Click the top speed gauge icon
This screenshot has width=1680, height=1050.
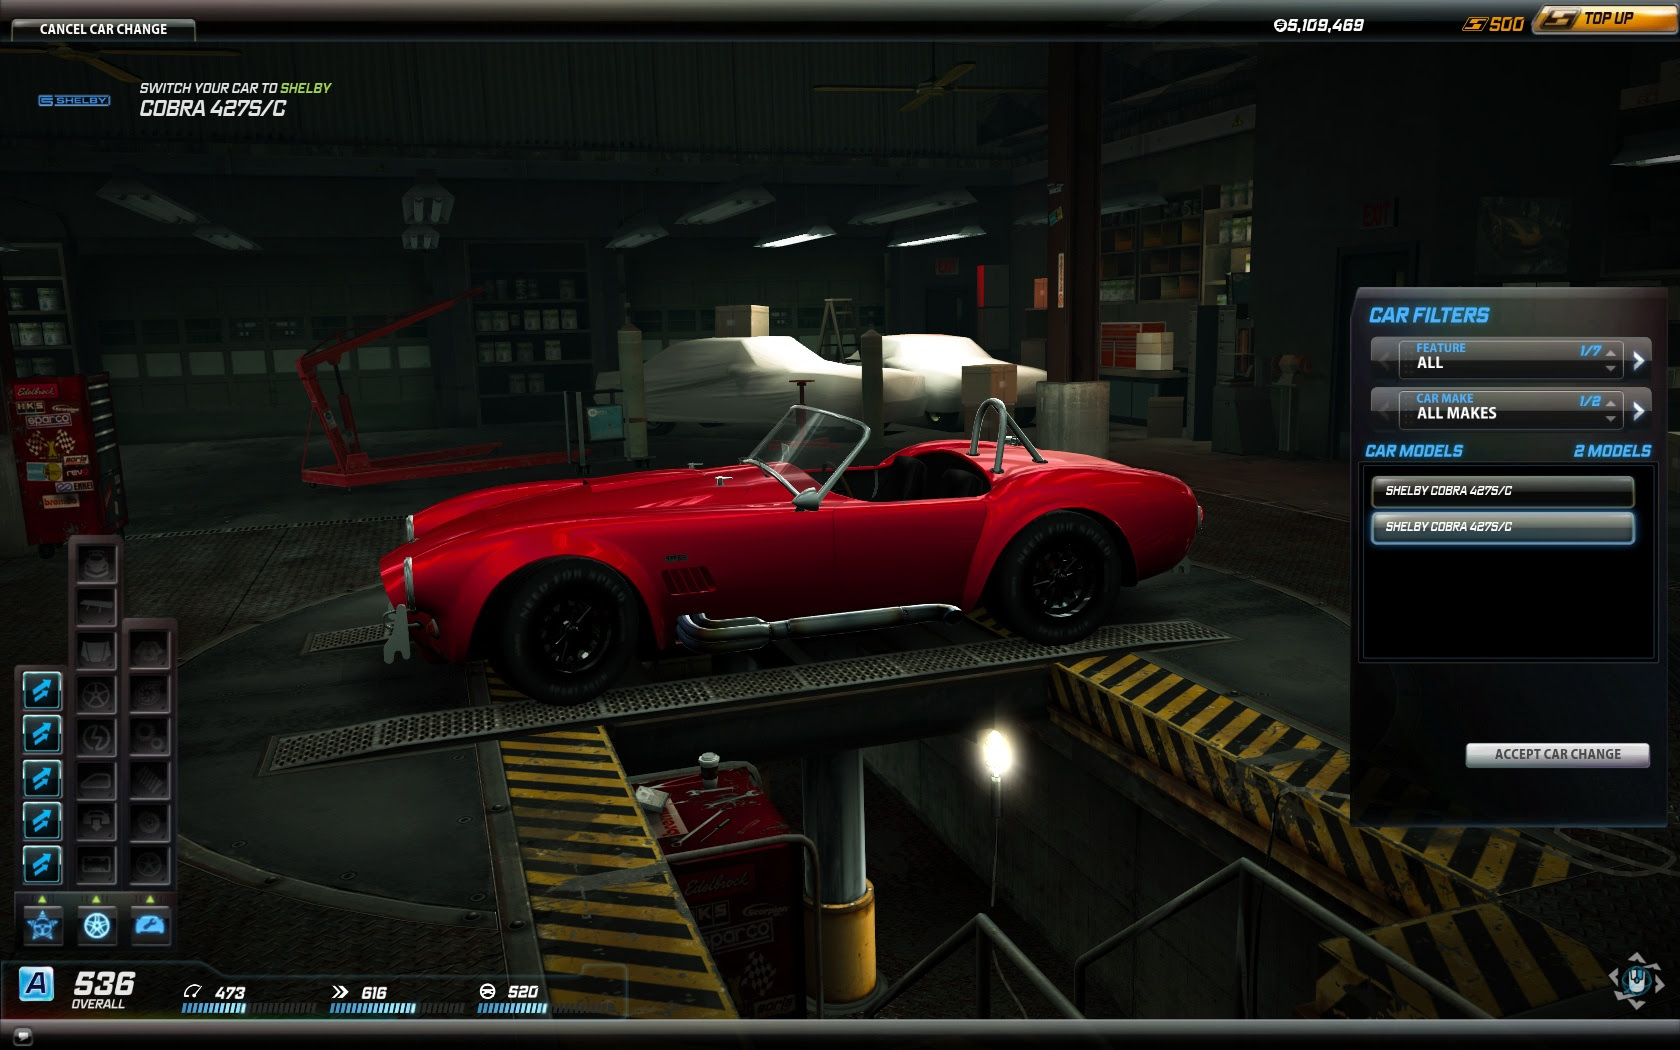tap(192, 991)
